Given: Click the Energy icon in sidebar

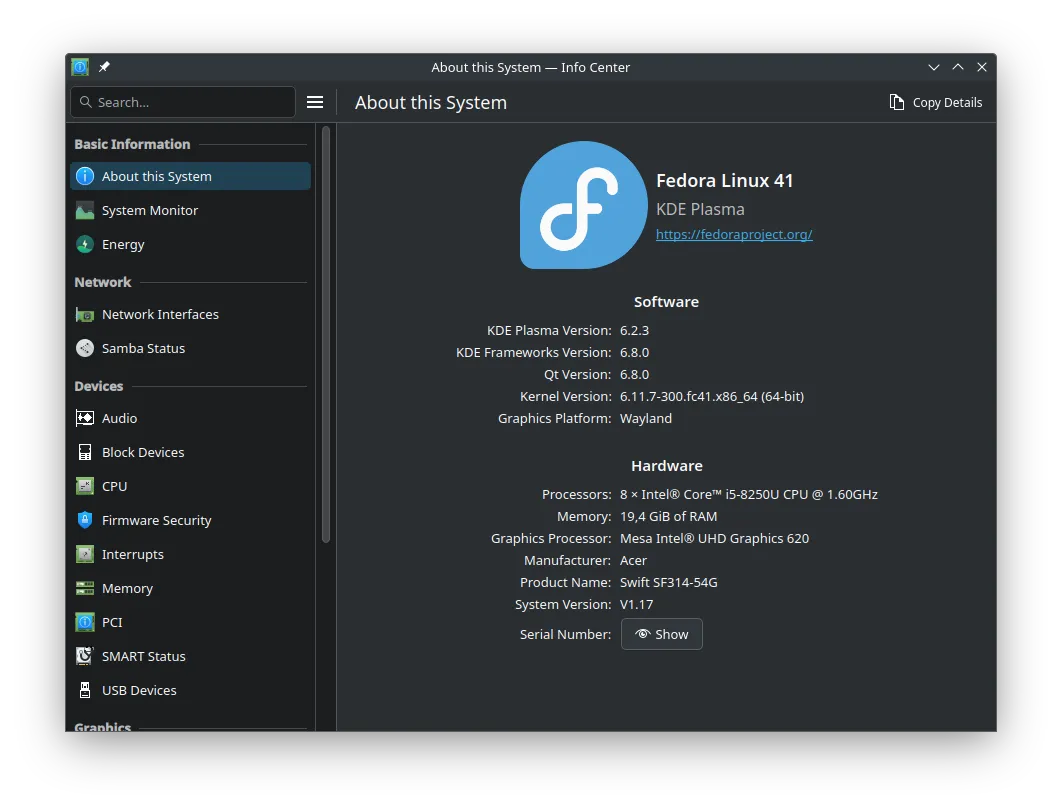Looking at the screenshot, I should click(85, 244).
